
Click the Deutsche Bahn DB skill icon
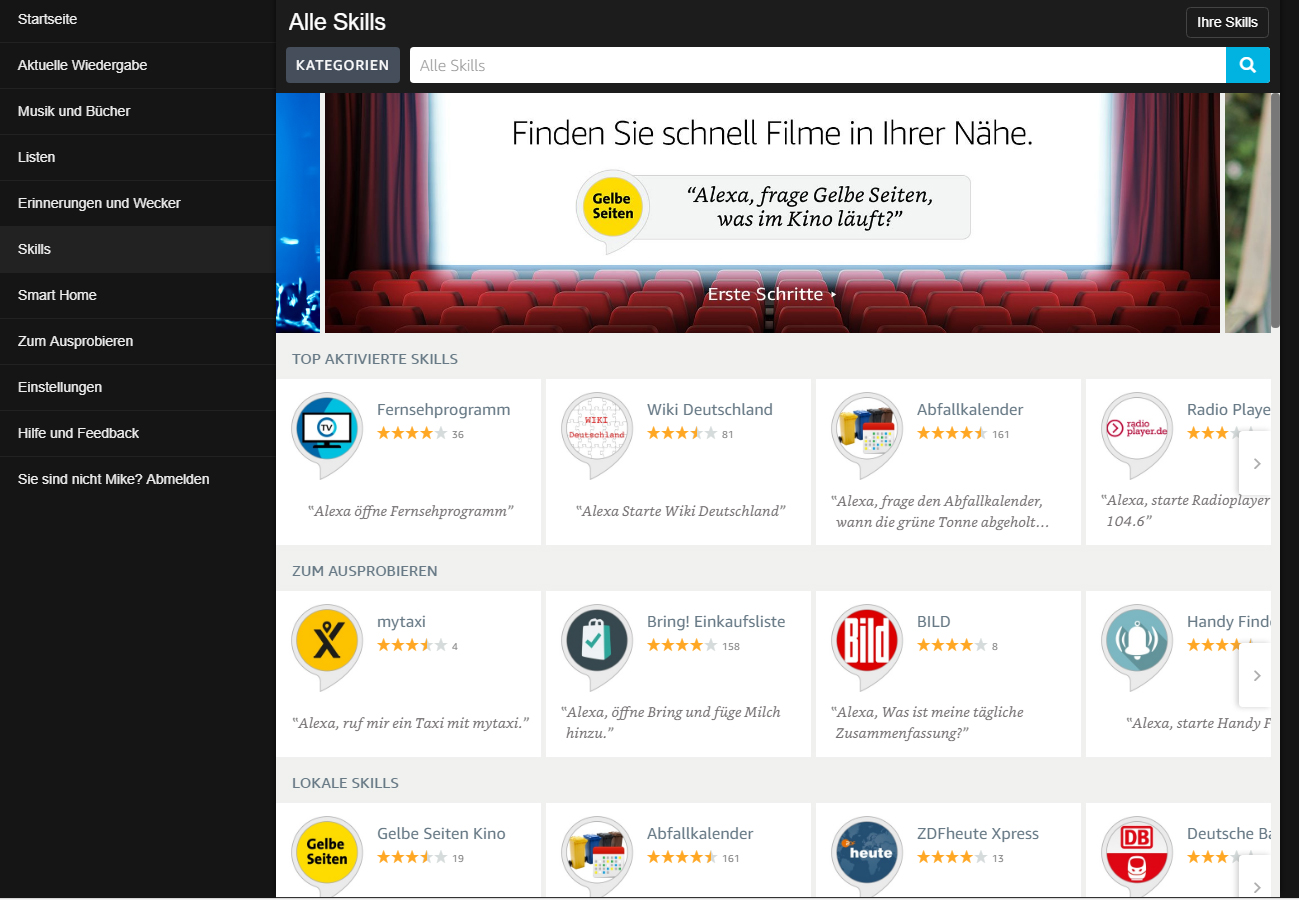click(1137, 855)
